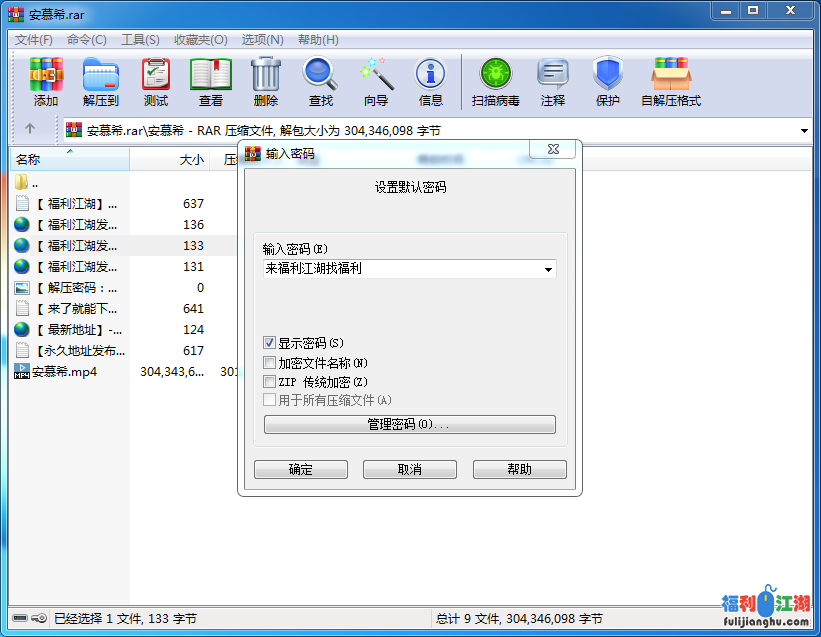
Task: Click the 删除 (Delete) toolbar icon
Action: tap(264, 80)
